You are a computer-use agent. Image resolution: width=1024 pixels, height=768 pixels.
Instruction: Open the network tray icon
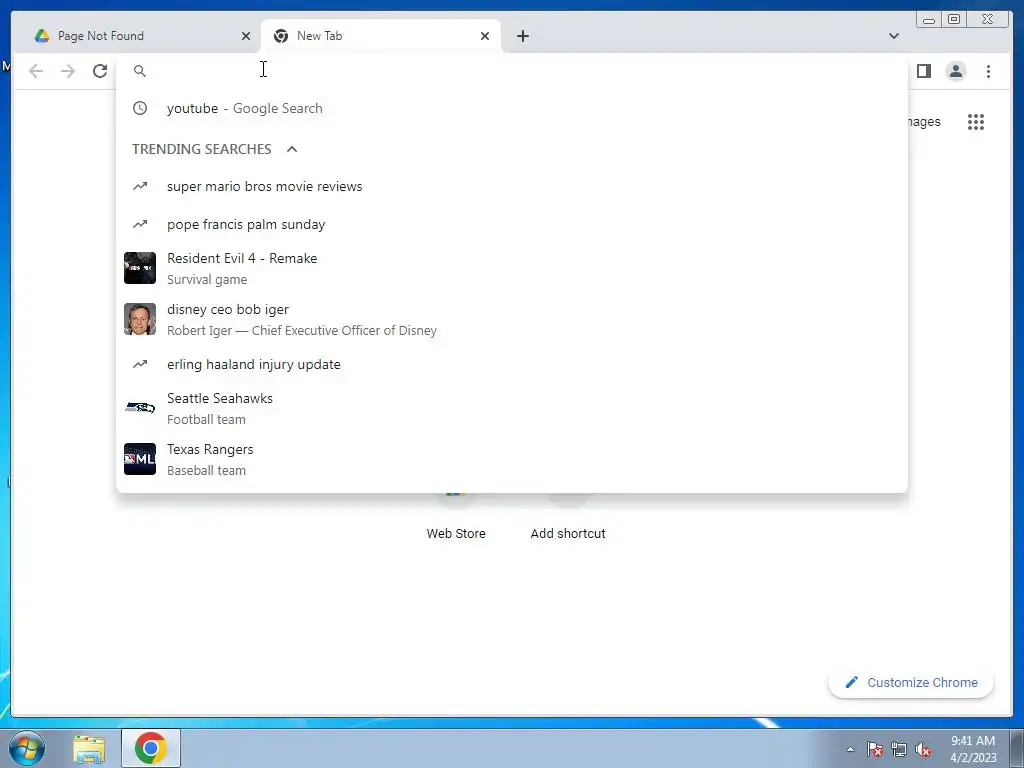point(899,749)
